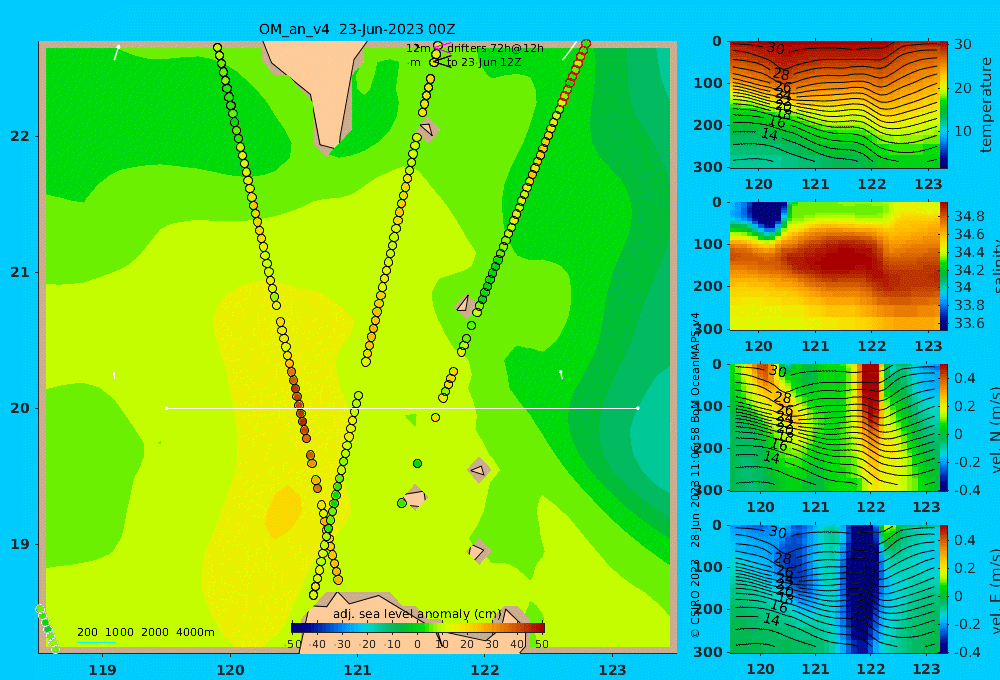Click the green drifter dots at the lower-left corner
Viewport: 1000px width, 680px height.
[47, 629]
